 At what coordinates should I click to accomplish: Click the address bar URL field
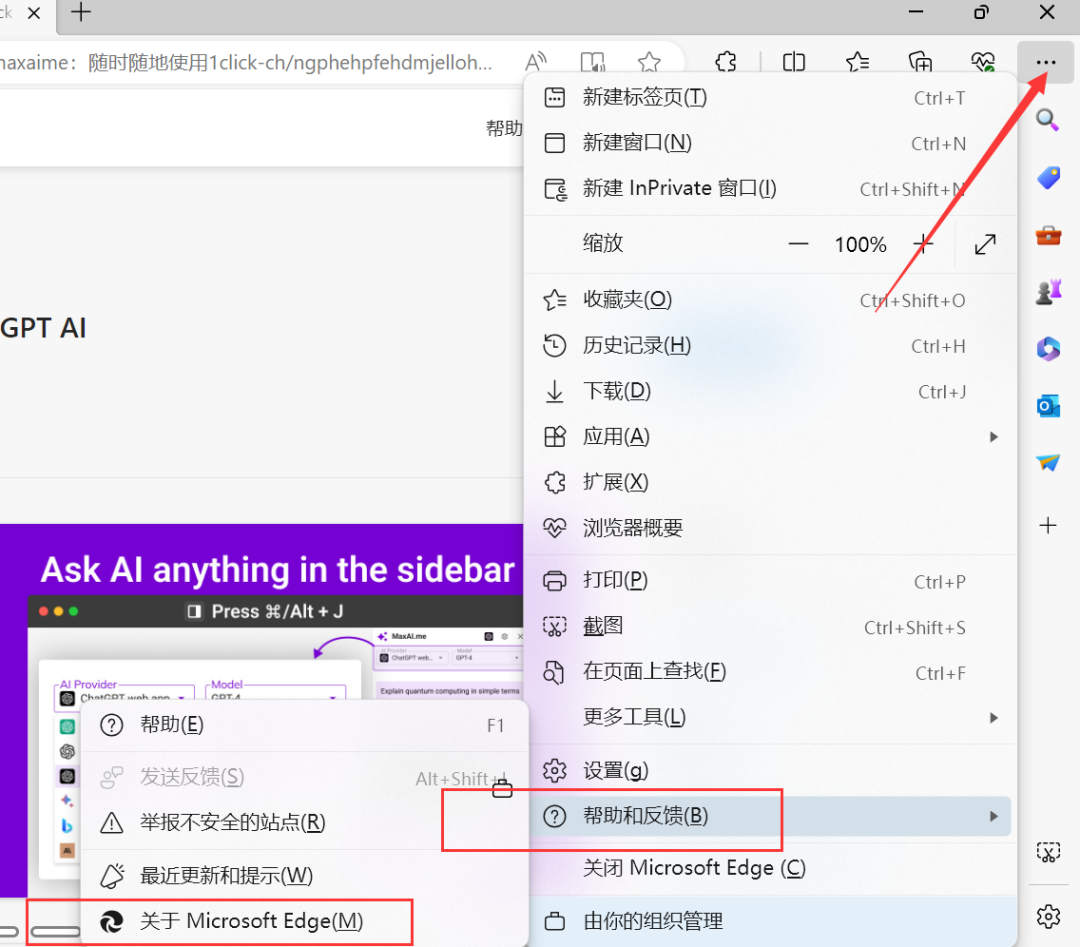click(245, 63)
